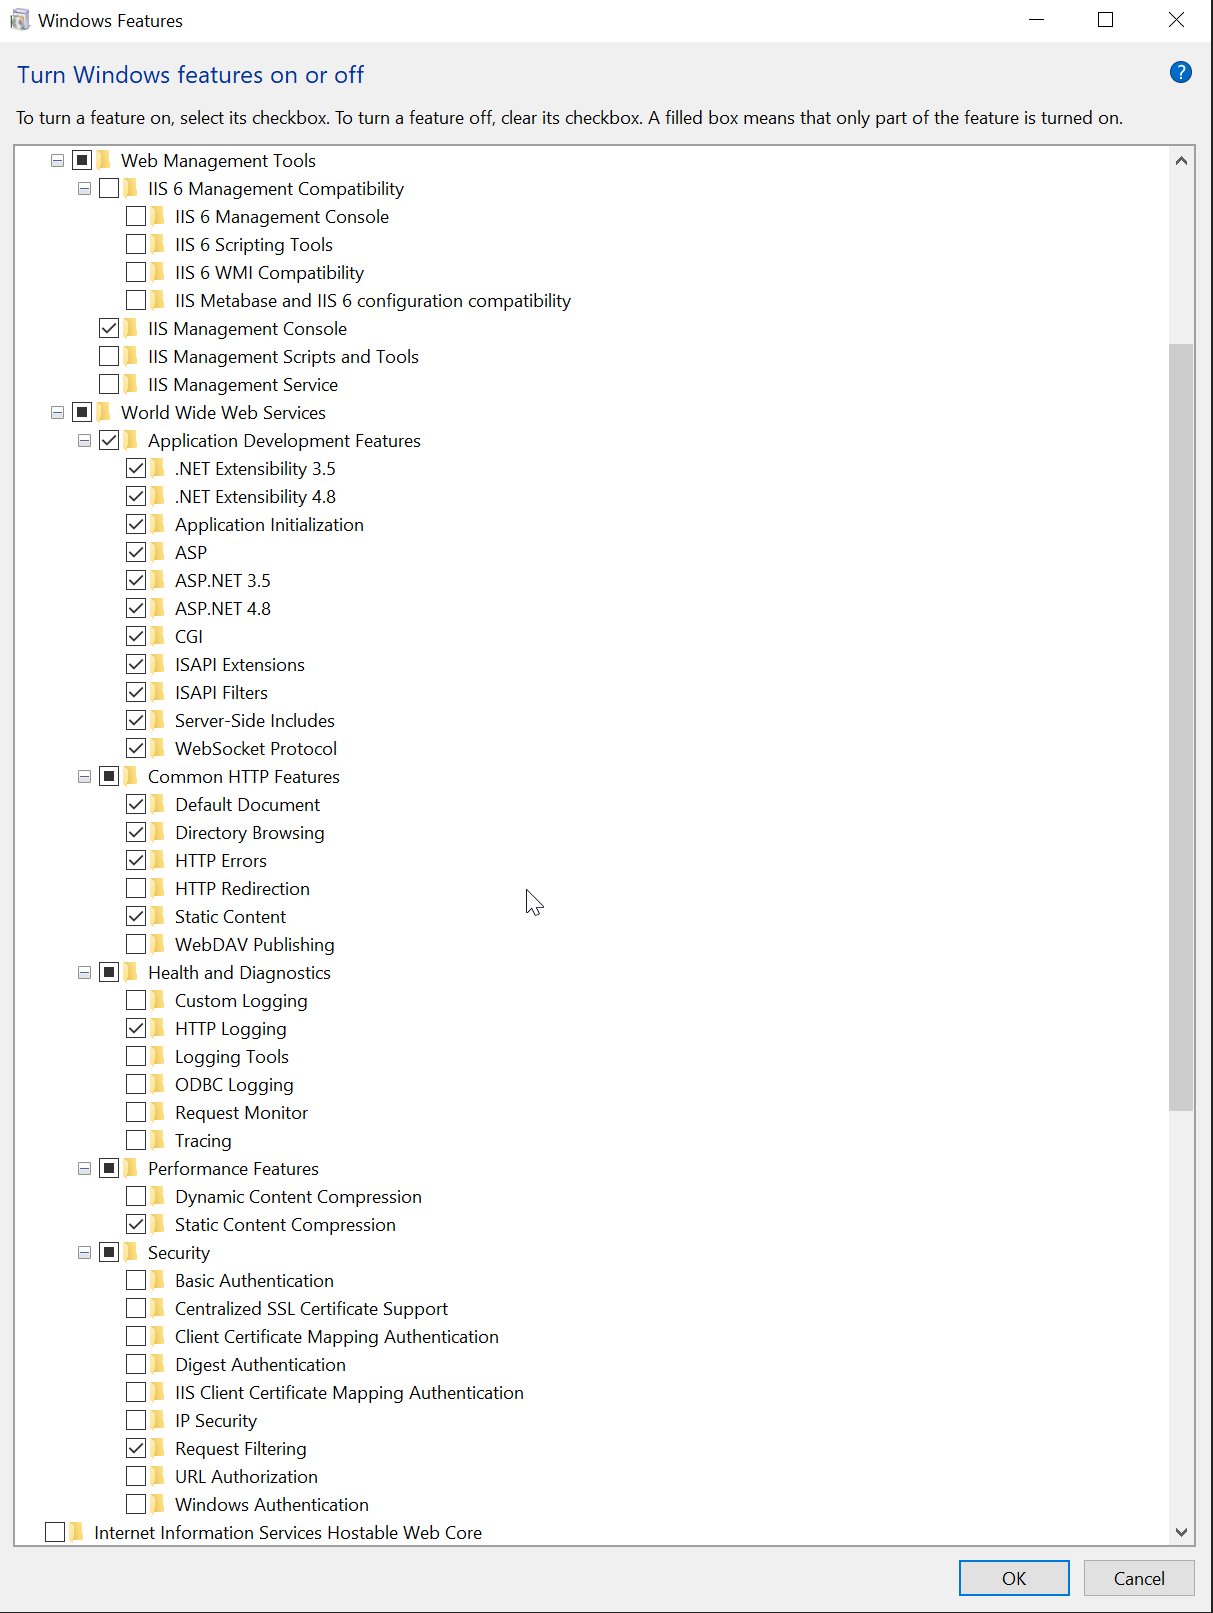Click the scrollbar up arrow
This screenshot has height=1613, width=1213.
pyautogui.click(x=1181, y=160)
